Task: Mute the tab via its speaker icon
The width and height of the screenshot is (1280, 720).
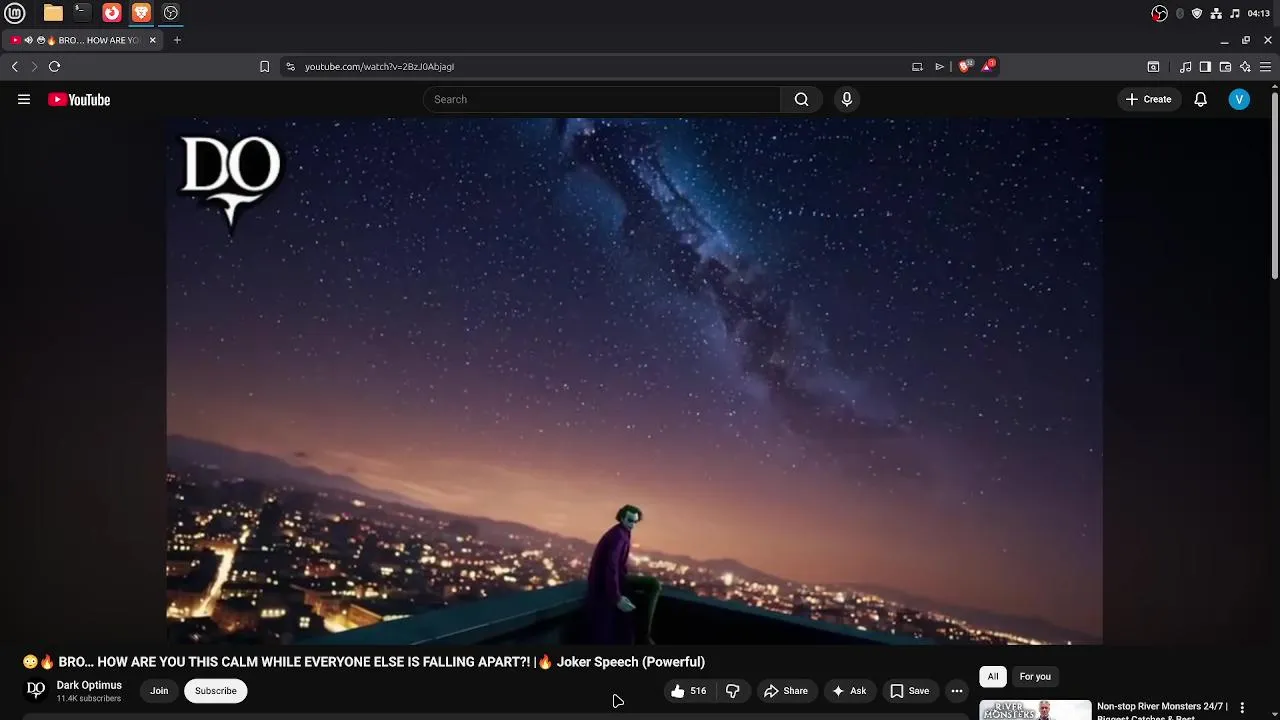Action: point(28,40)
